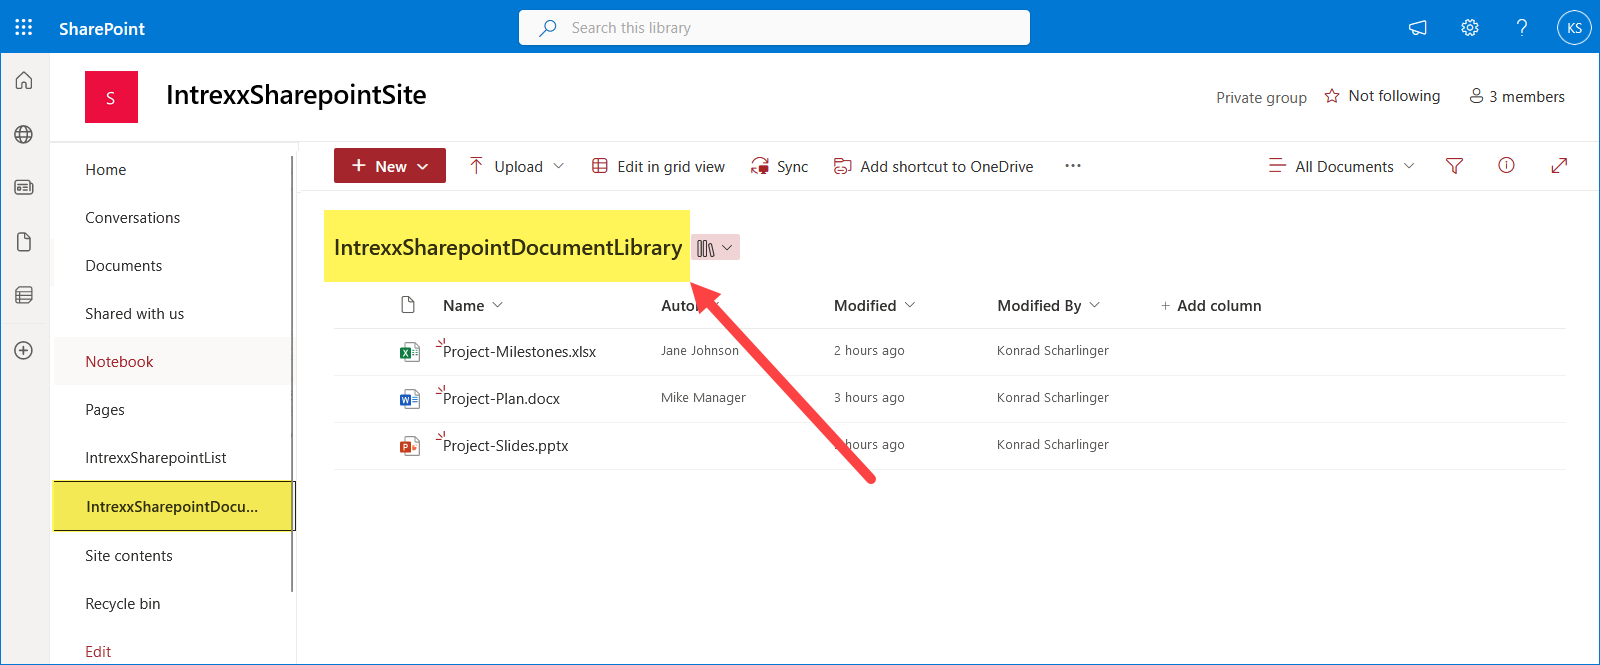
Task: Open Documents in left navigation
Action: click(124, 266)
